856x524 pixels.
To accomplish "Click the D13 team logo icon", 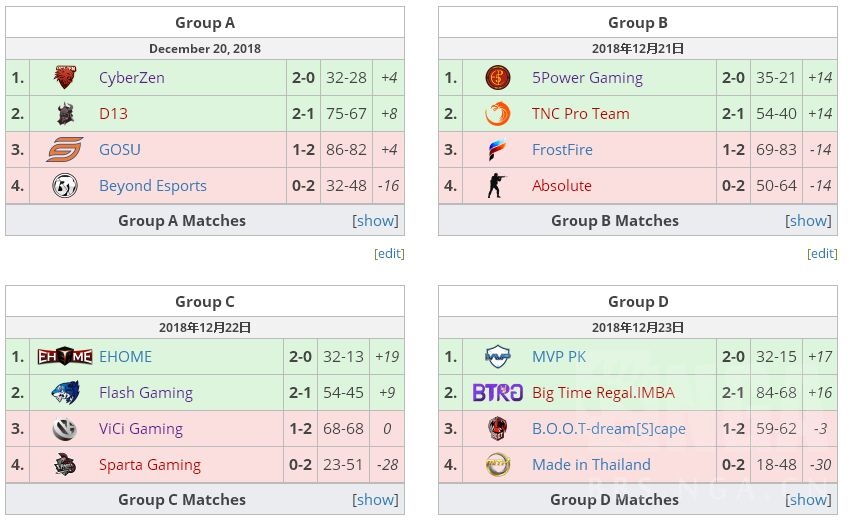I will coord(65,114).
